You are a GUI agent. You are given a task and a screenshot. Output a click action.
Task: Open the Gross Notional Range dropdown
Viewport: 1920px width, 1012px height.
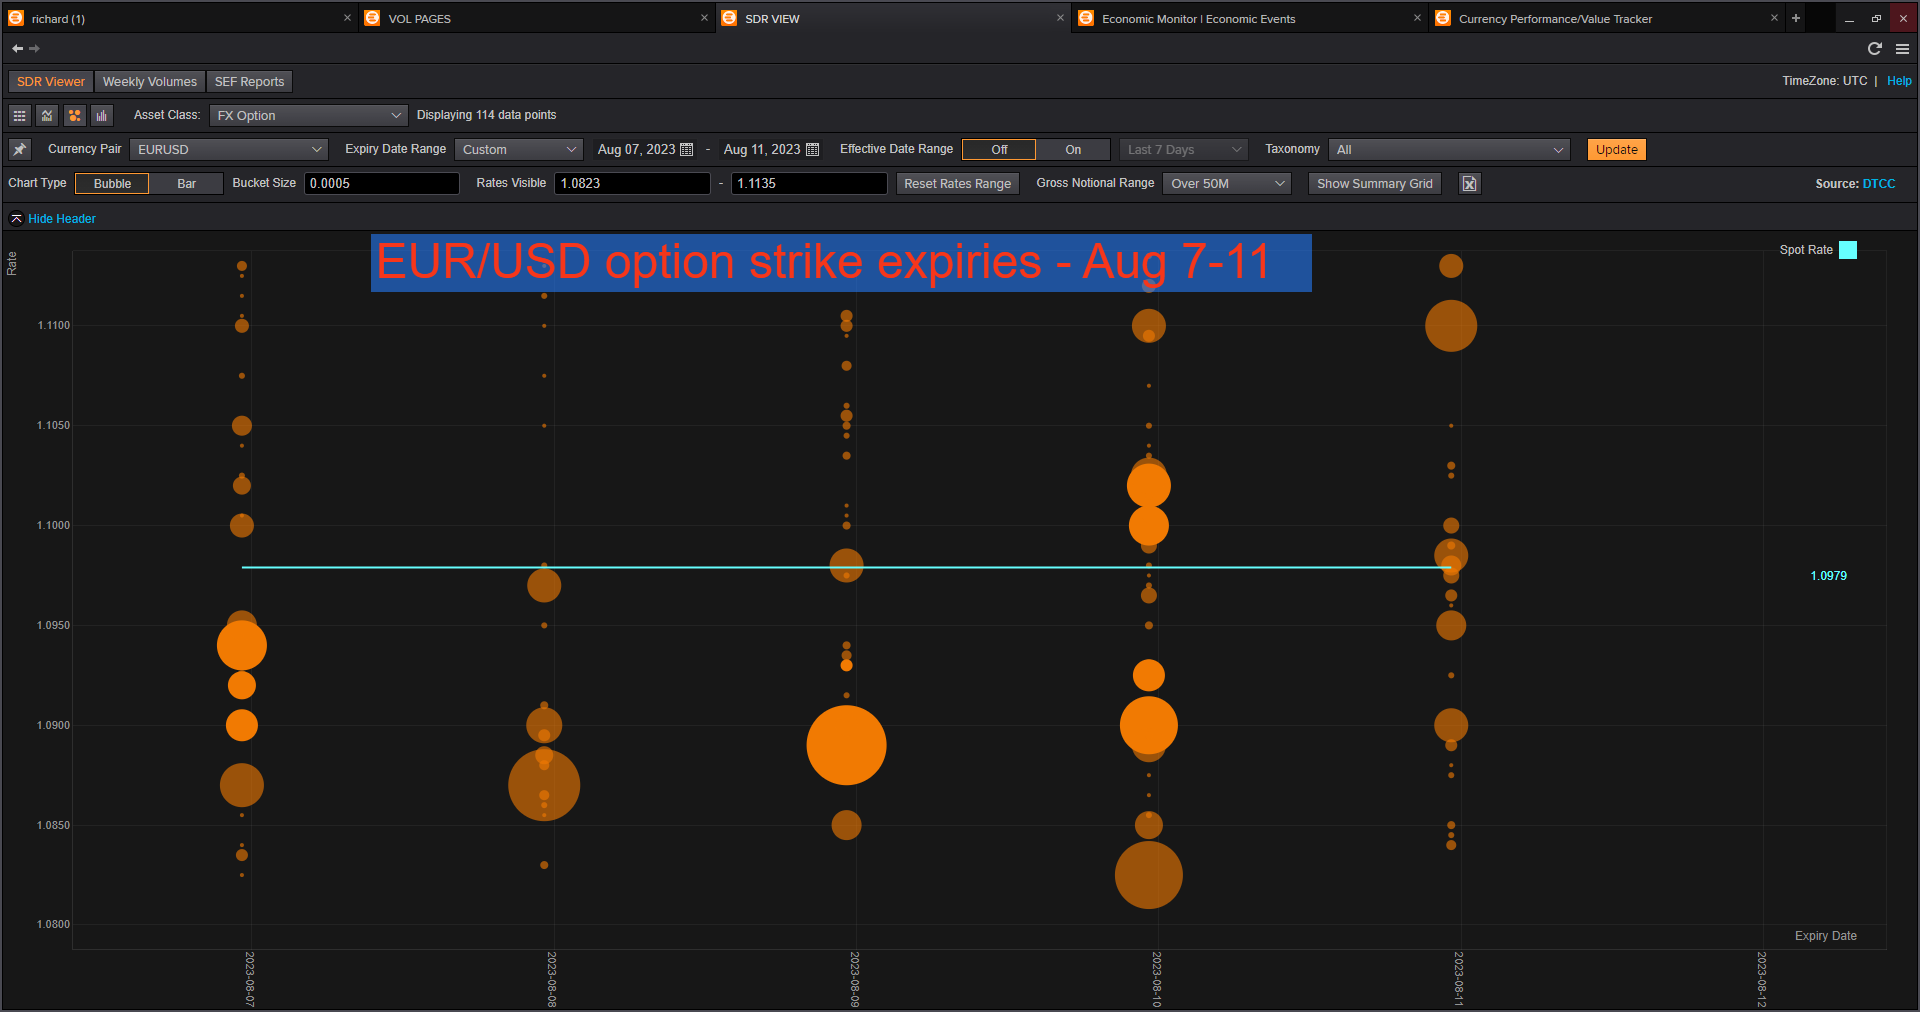click(1227, 184)
